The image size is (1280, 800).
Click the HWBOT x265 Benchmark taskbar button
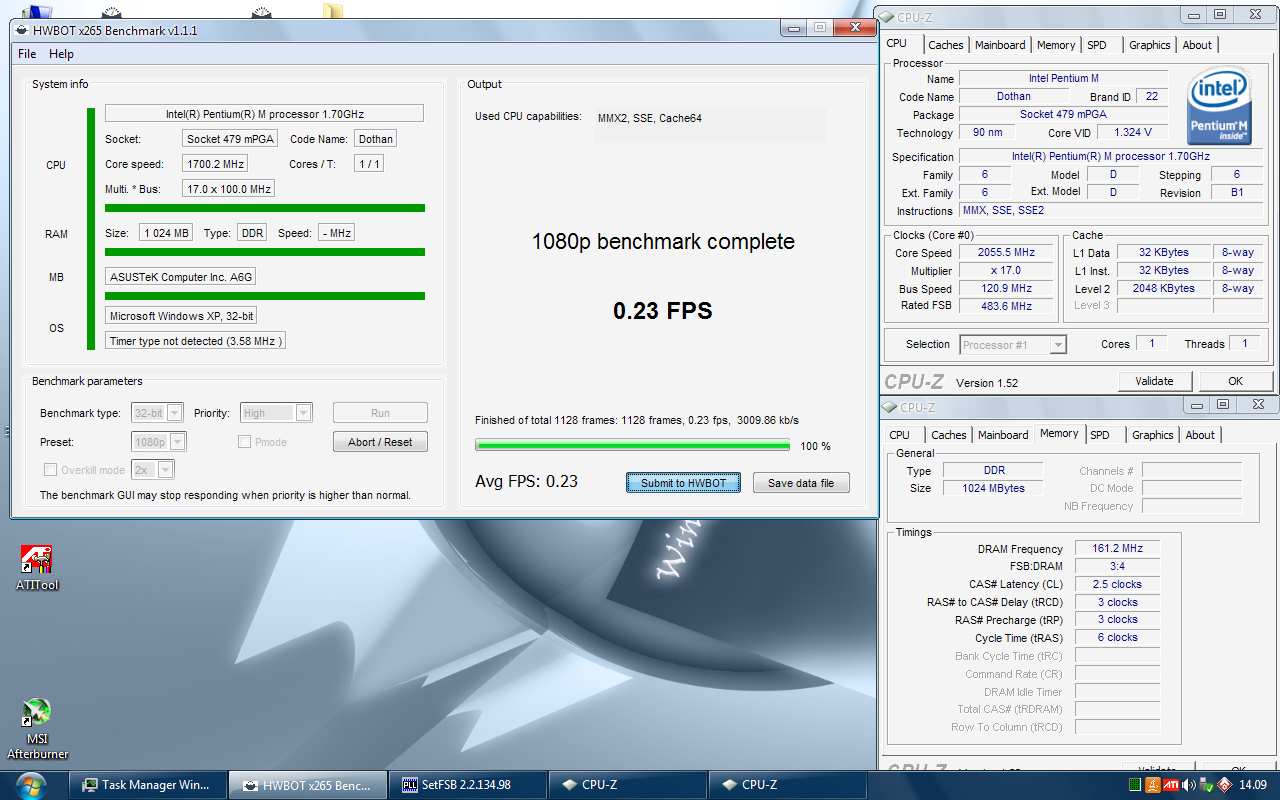pos(307,785)
